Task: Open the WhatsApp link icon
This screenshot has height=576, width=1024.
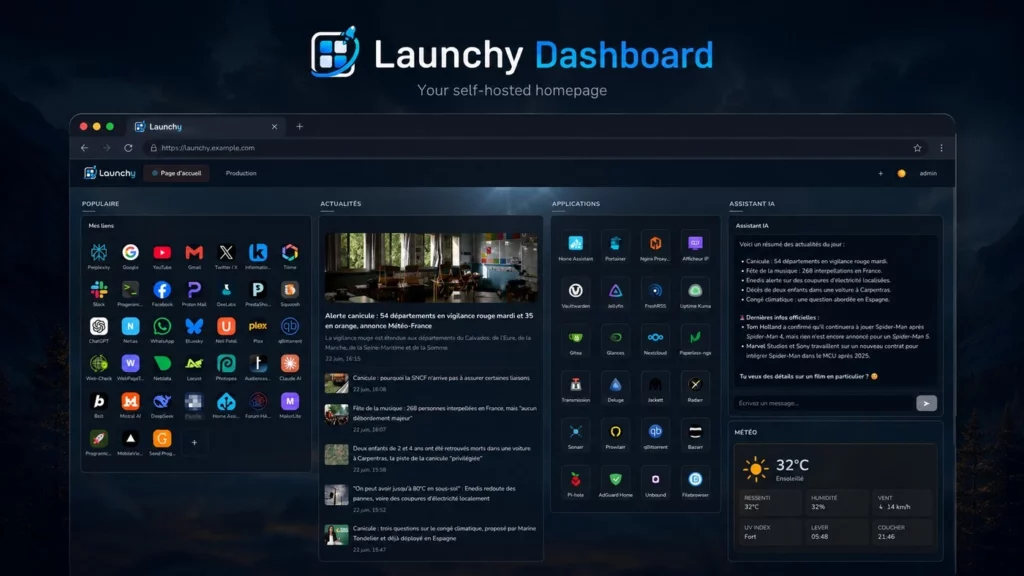Action: (x=162, y=327)
